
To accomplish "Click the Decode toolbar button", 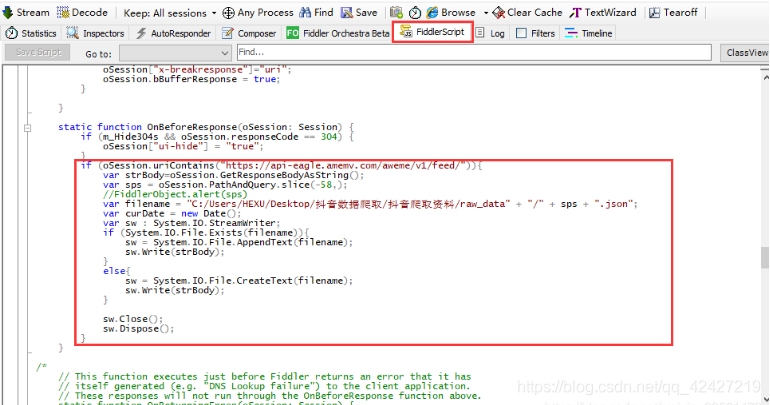I will [x=82, y=12].
